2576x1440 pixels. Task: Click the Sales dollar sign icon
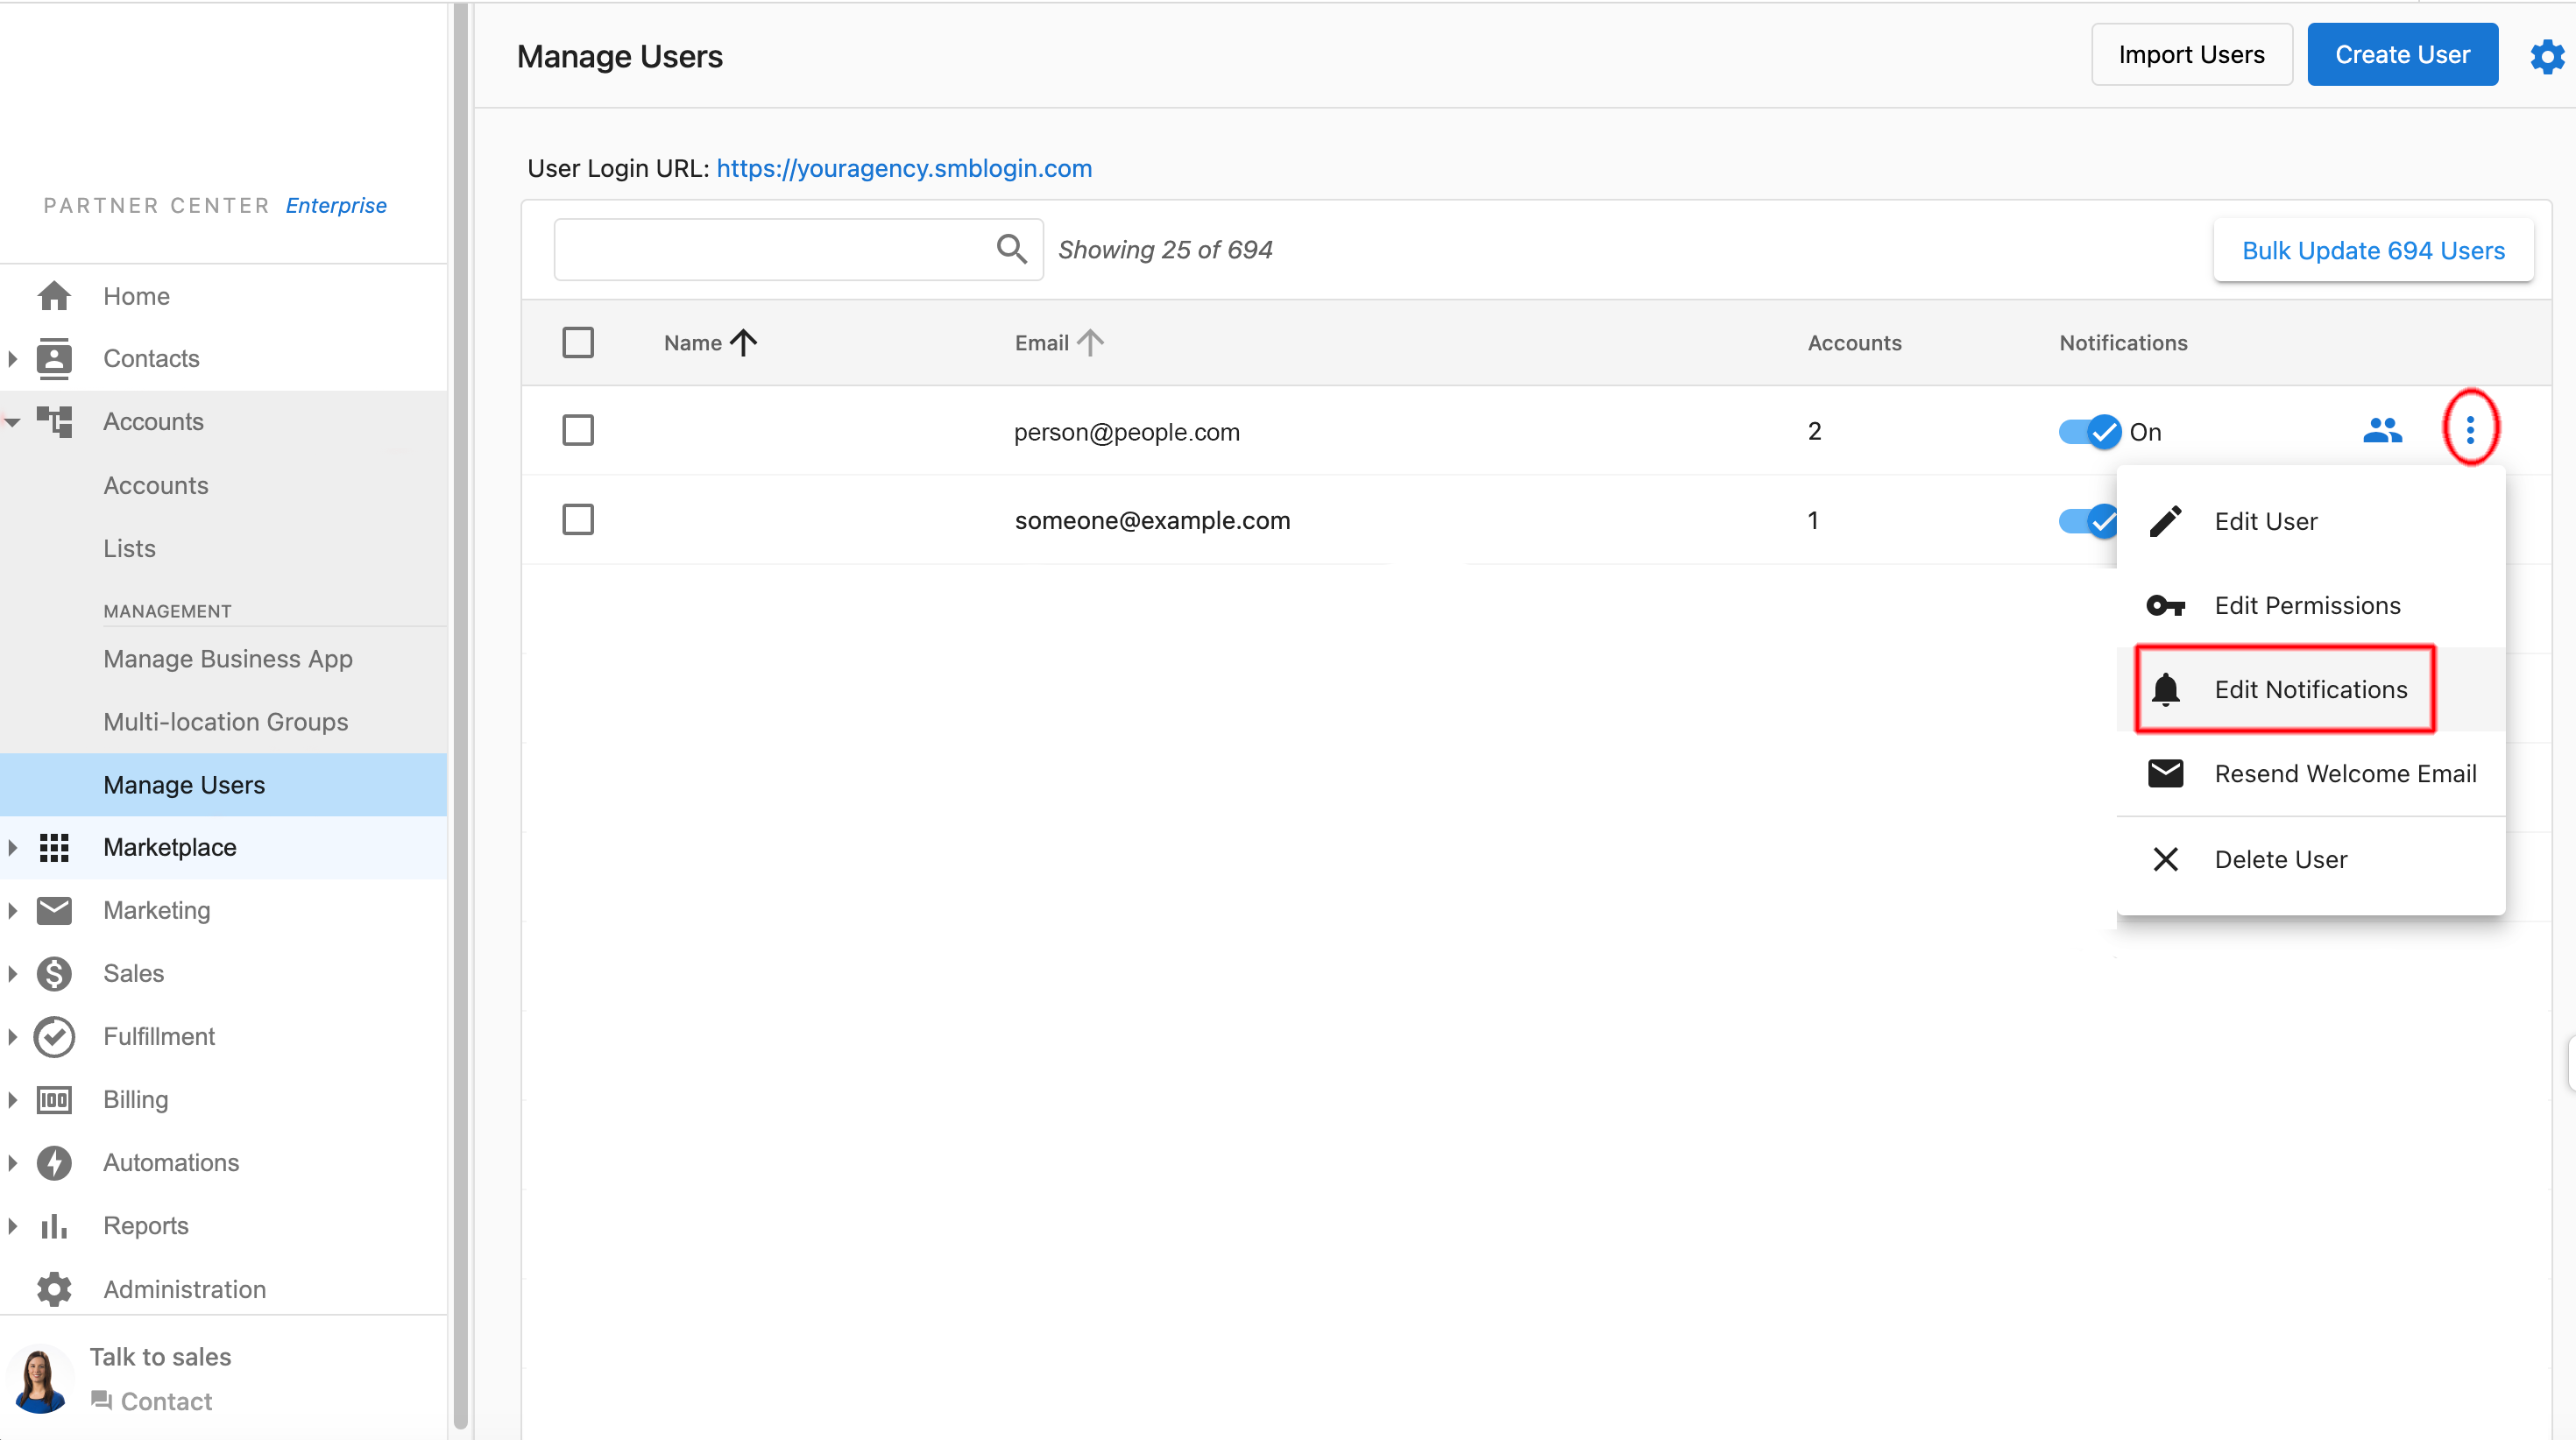[x=54, y=973]
